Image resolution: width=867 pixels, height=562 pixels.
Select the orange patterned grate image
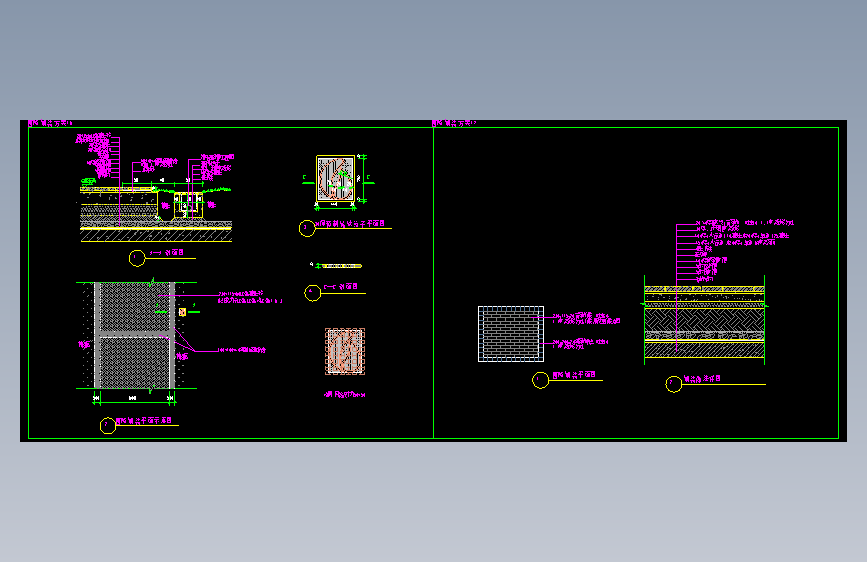point(345,352)
